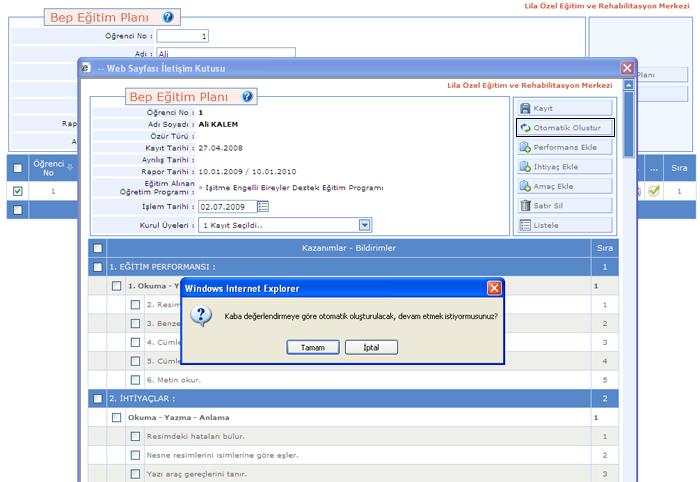Cancel with the İptal button

pos(371,347)
